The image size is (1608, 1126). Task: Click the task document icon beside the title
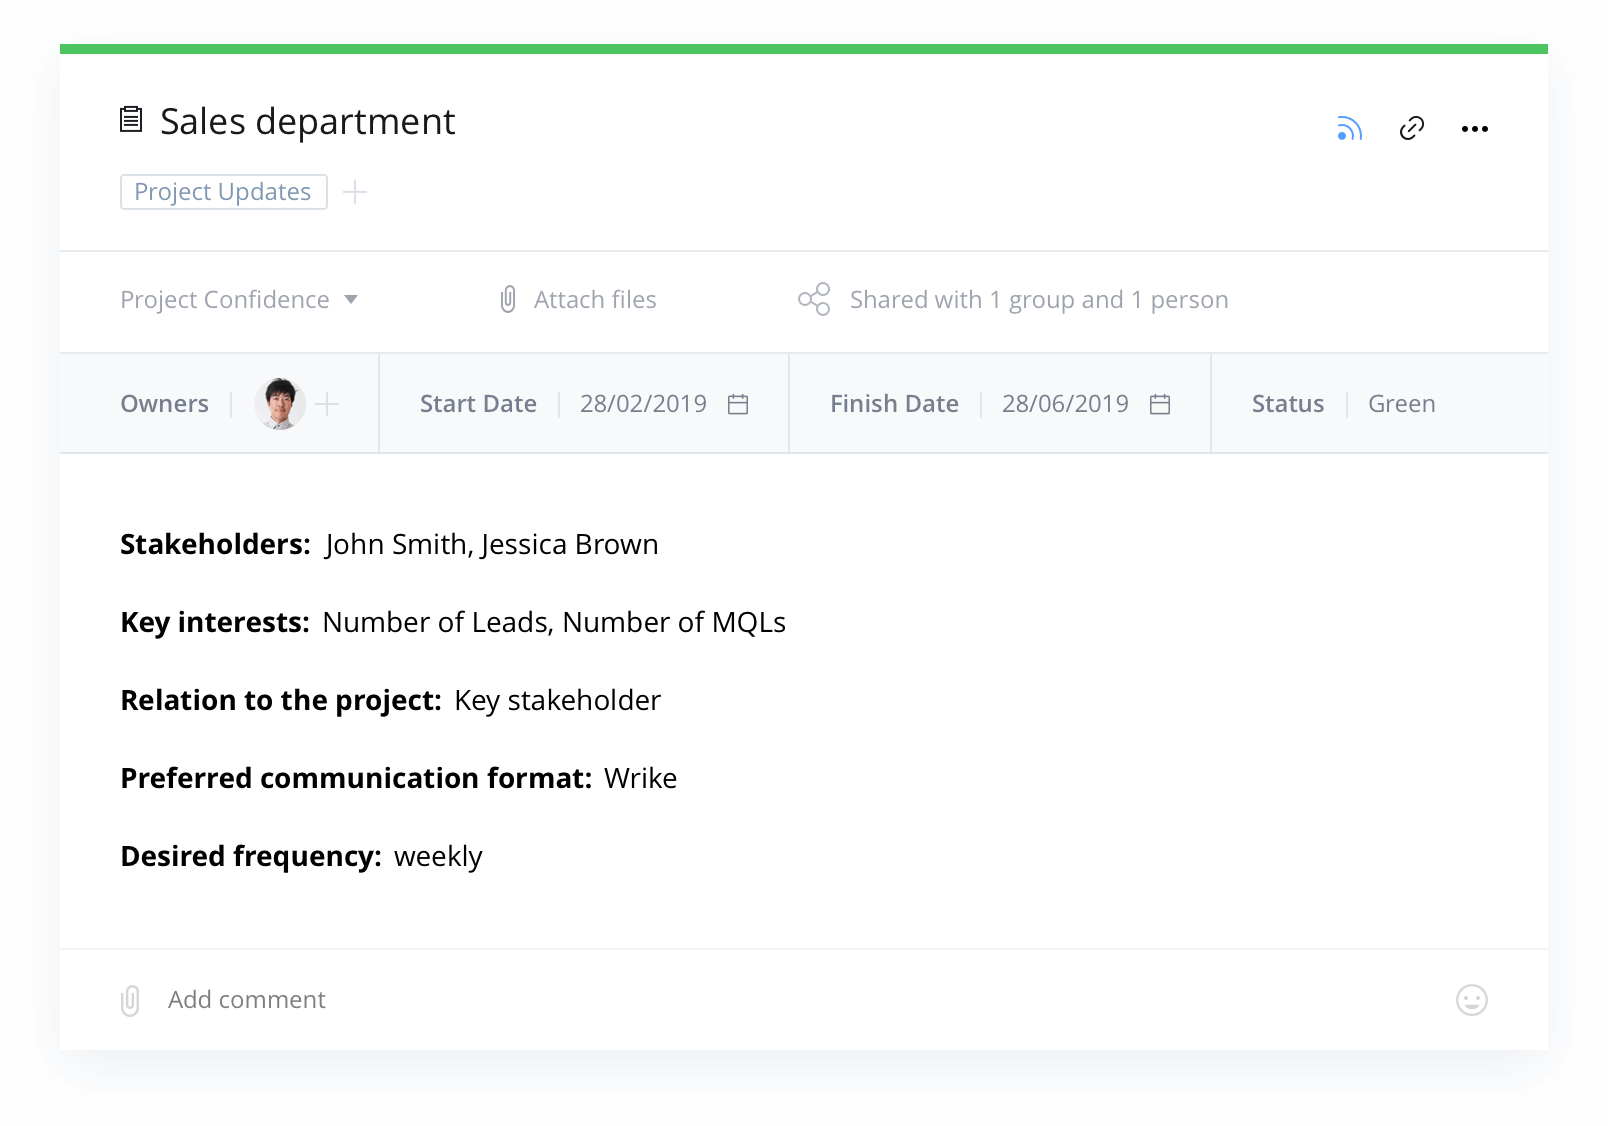(x=131, y=120)
